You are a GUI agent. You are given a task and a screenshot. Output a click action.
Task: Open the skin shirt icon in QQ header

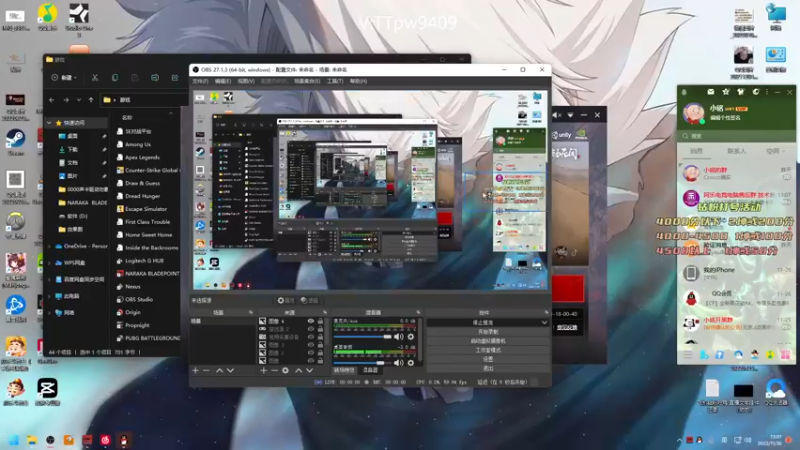[x=740, y=92]
